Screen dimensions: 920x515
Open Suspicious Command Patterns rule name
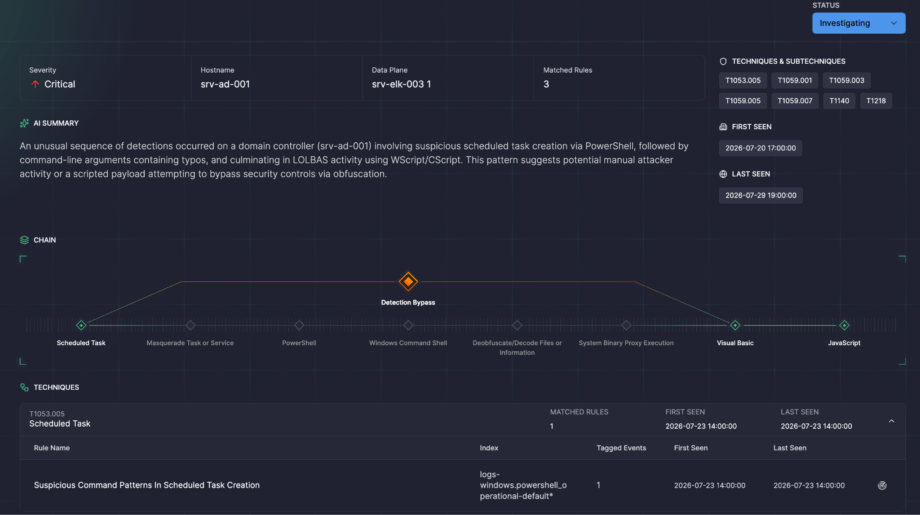pyautogui.click(x=147, y=485)
